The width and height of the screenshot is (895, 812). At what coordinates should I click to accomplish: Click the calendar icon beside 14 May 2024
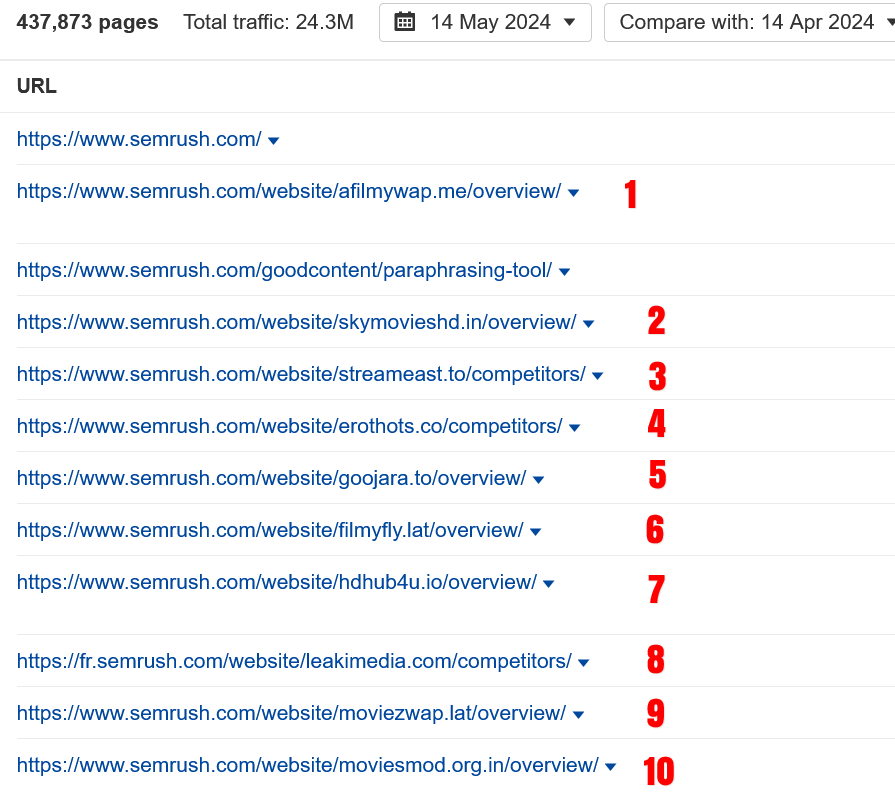[405, 22]
